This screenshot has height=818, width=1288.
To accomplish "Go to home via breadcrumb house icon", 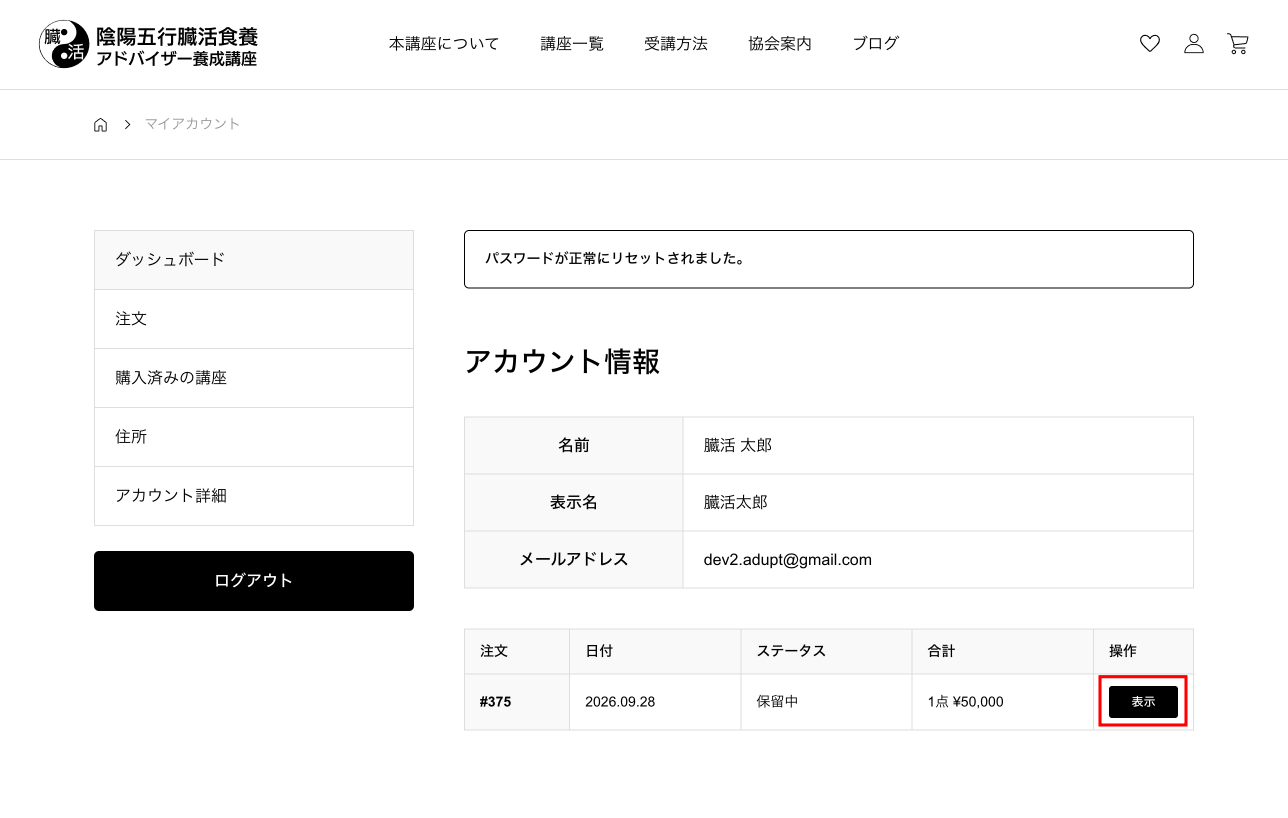I will coord(100,125).
